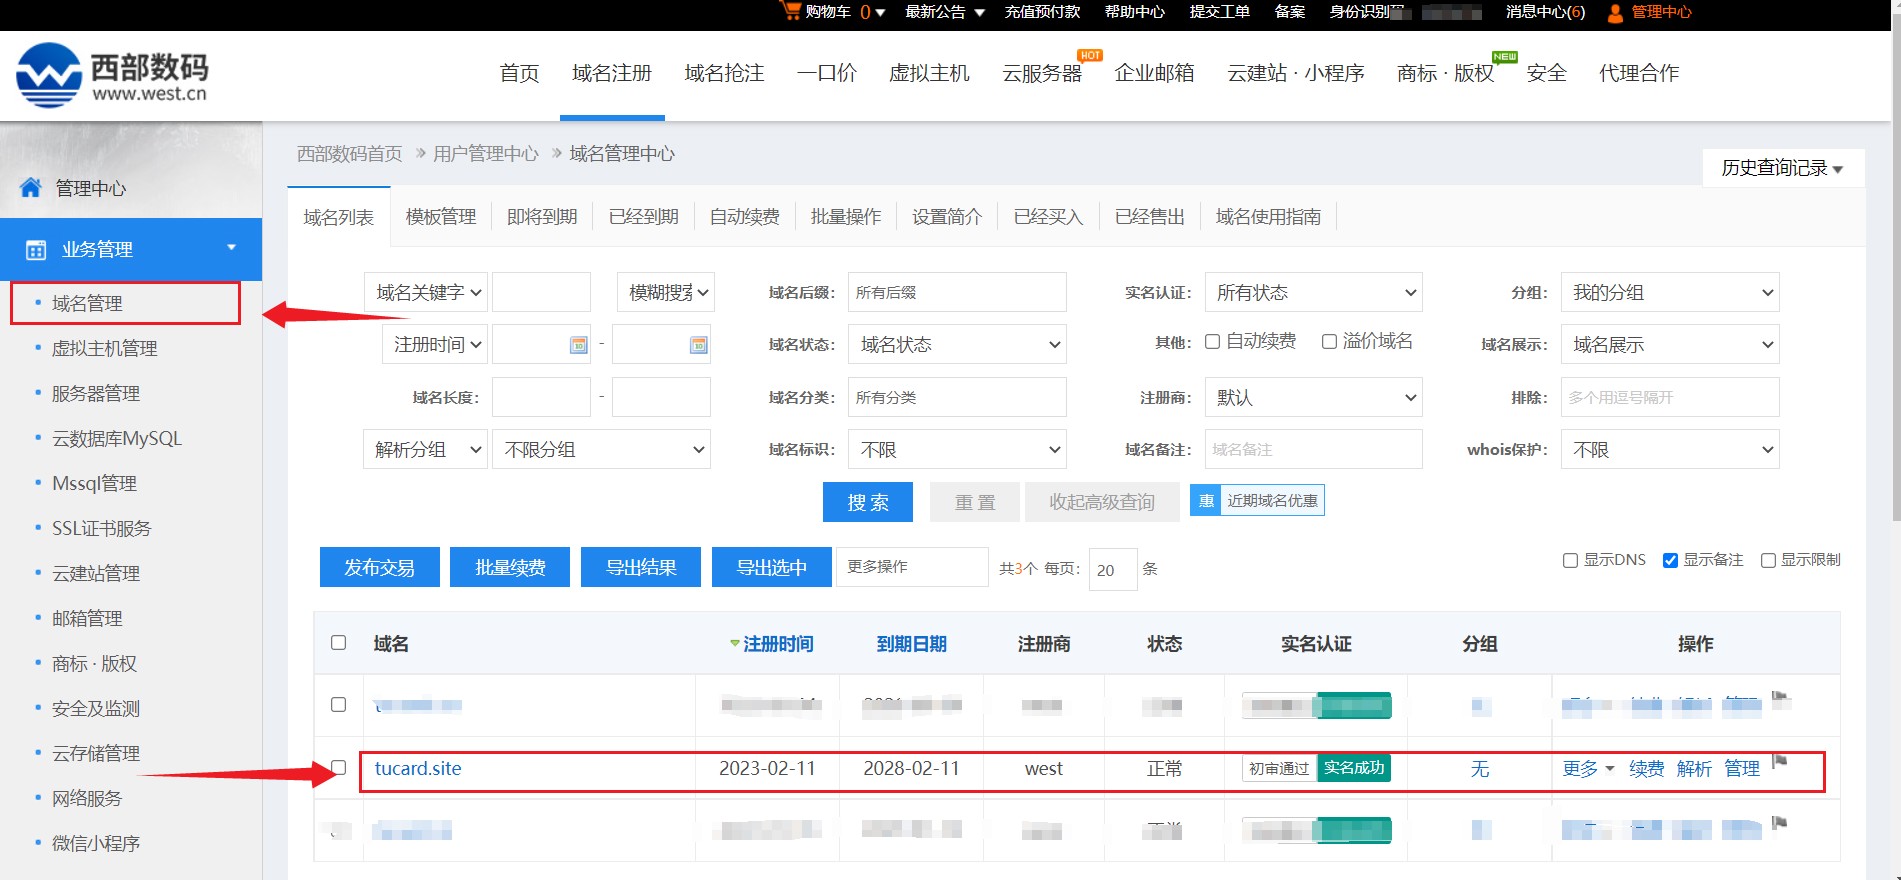
Task: Click the flag icon for tucard.site
Action: tap(1779, 761)
